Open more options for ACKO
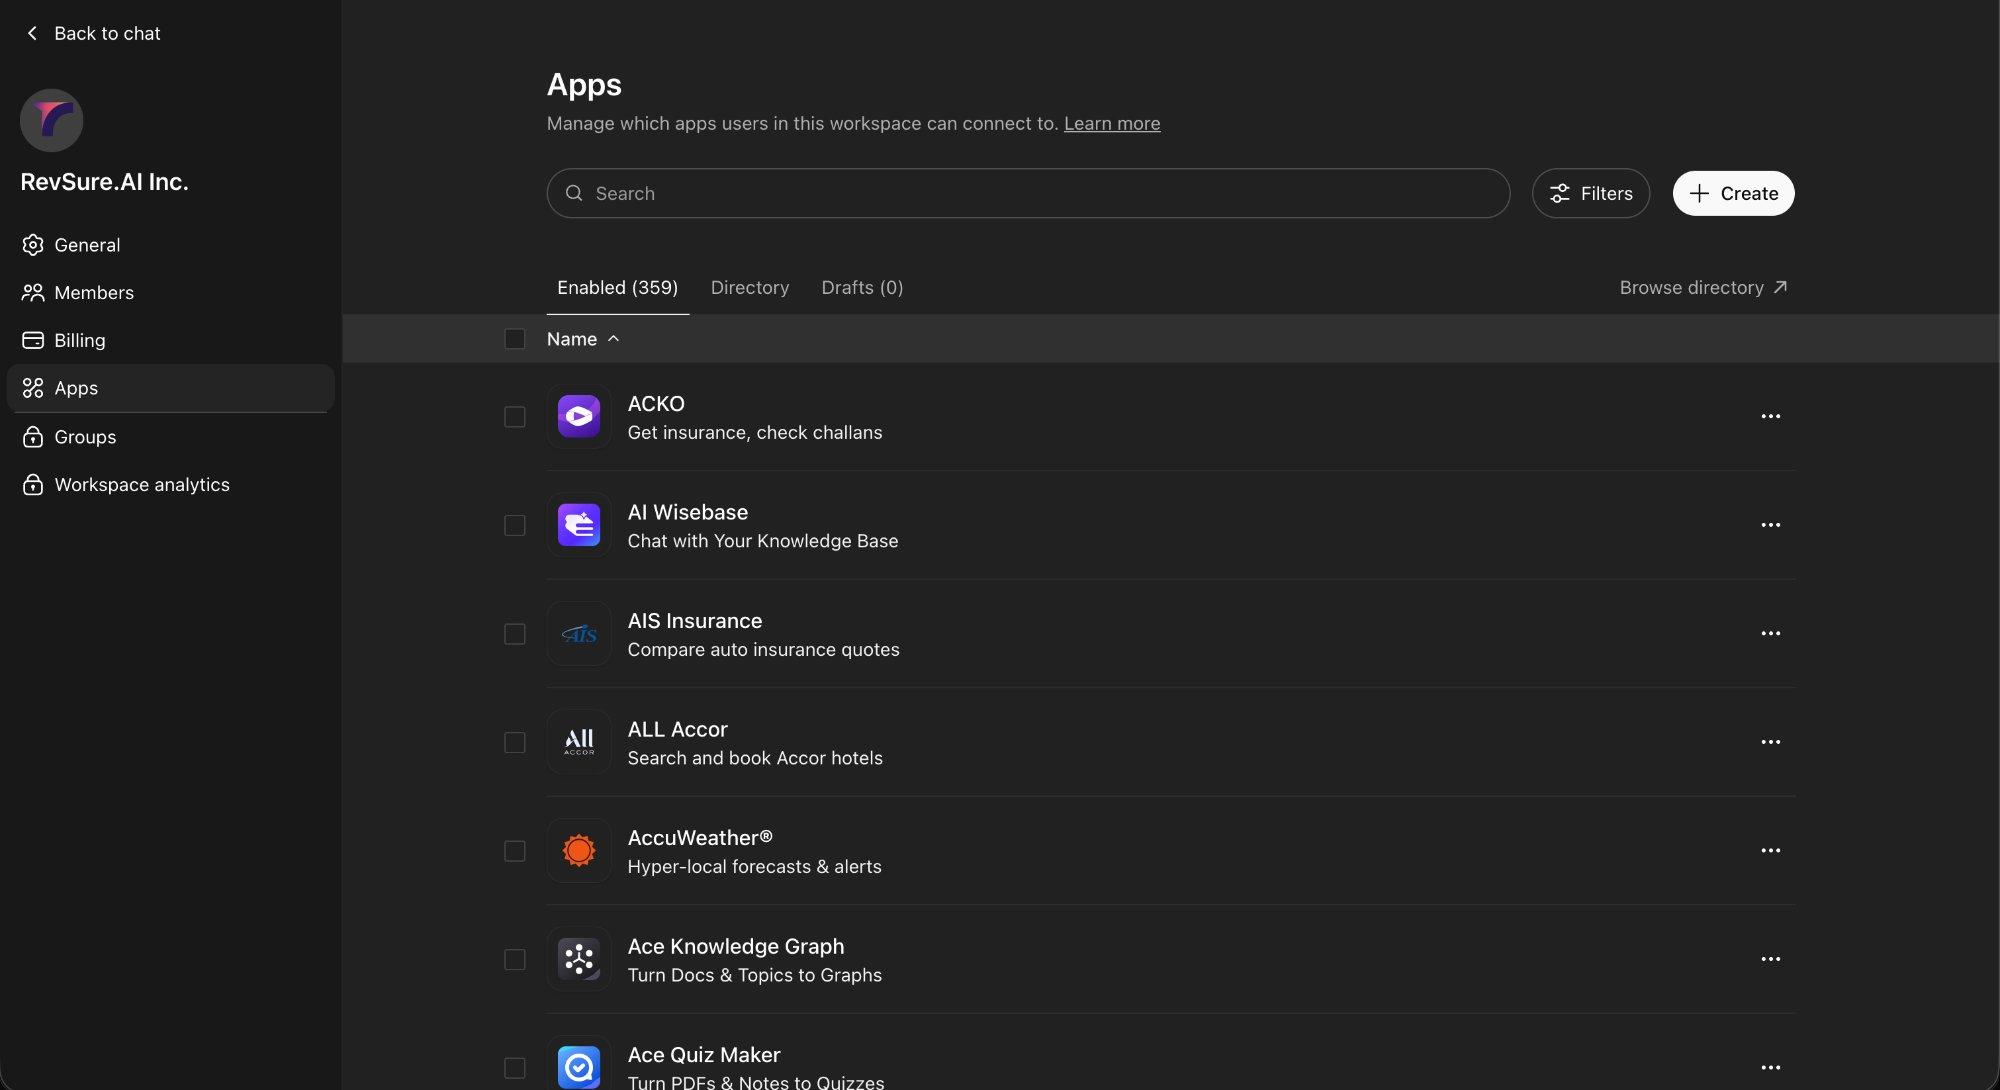2000x1090 pixels. pos(1771,417)
